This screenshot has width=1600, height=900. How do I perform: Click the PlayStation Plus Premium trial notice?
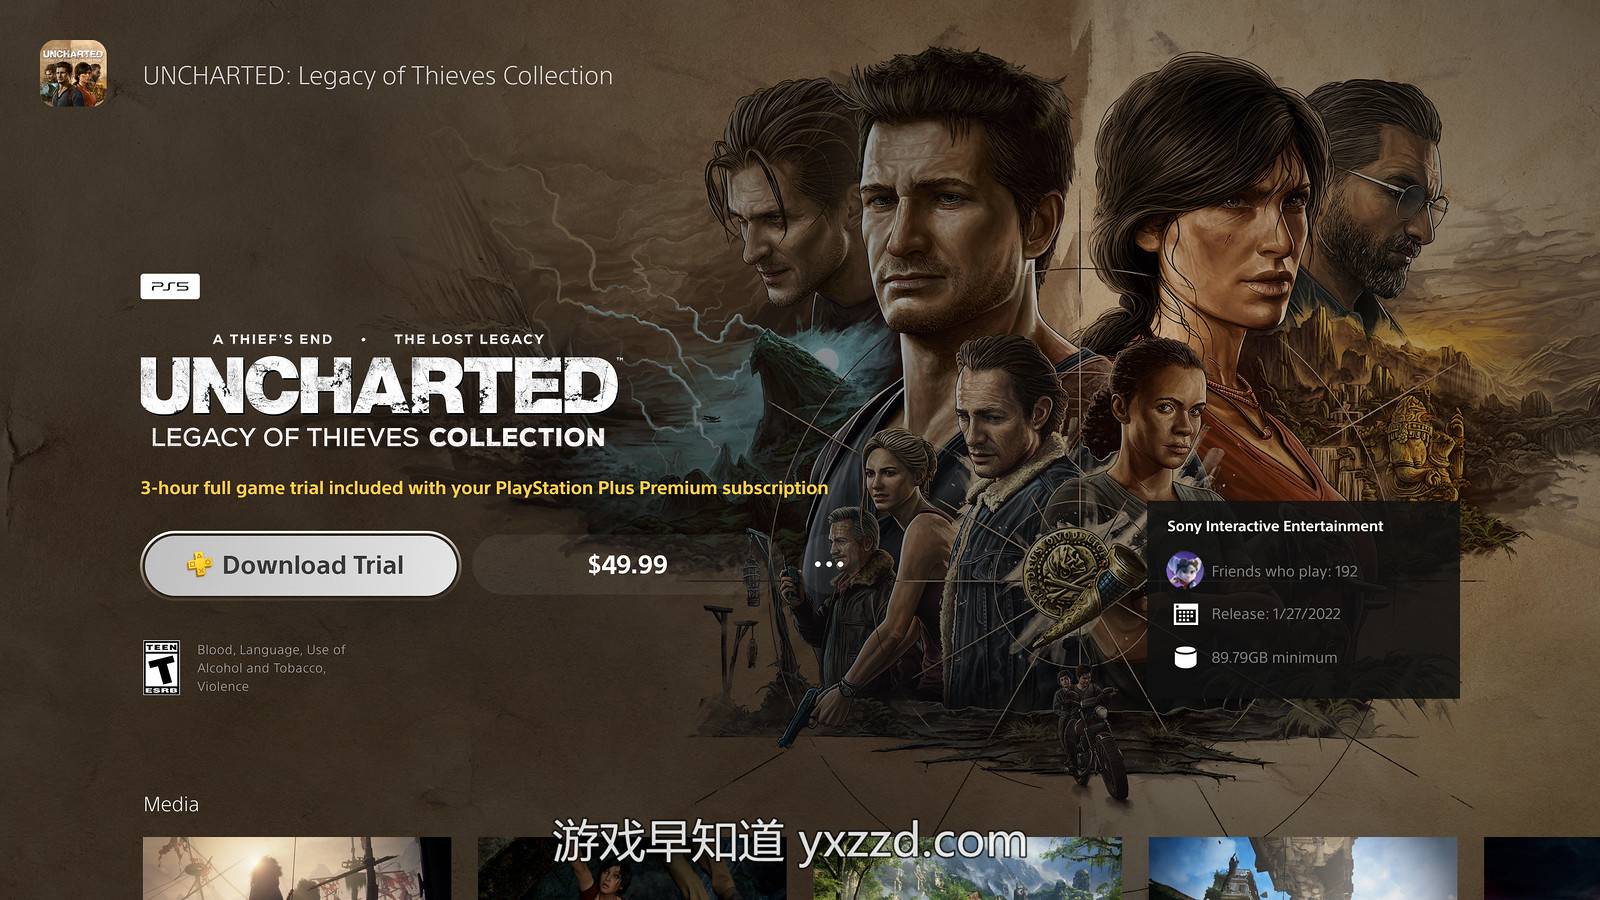tap(484, 488)
